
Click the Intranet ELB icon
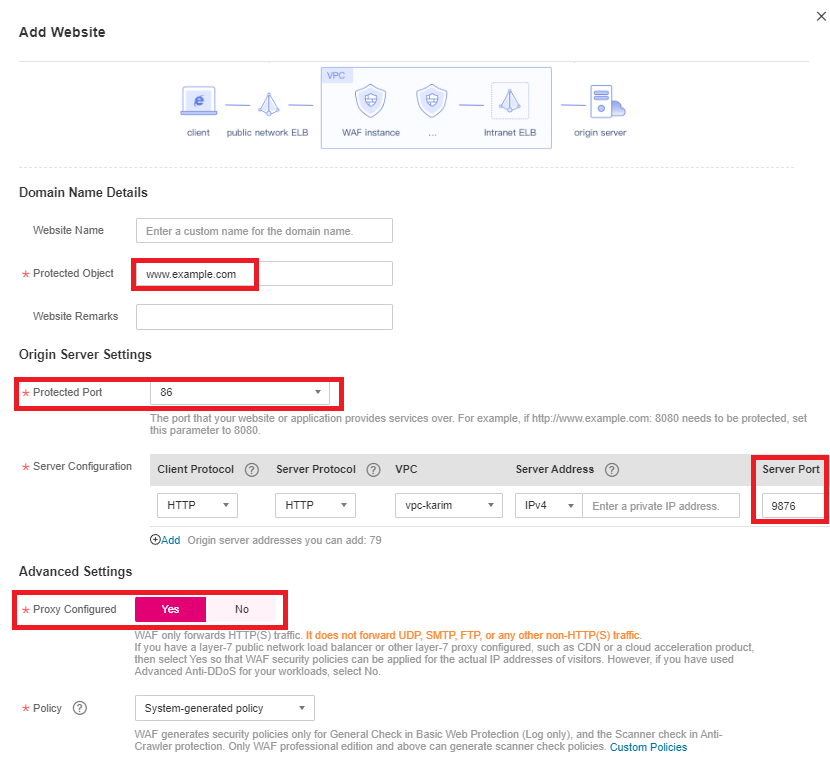click(x=510, y=101)
